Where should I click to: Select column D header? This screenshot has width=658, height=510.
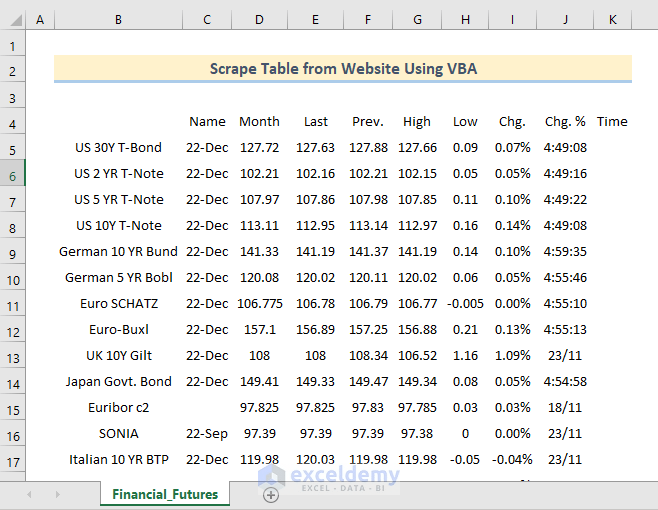click(259, 20)
